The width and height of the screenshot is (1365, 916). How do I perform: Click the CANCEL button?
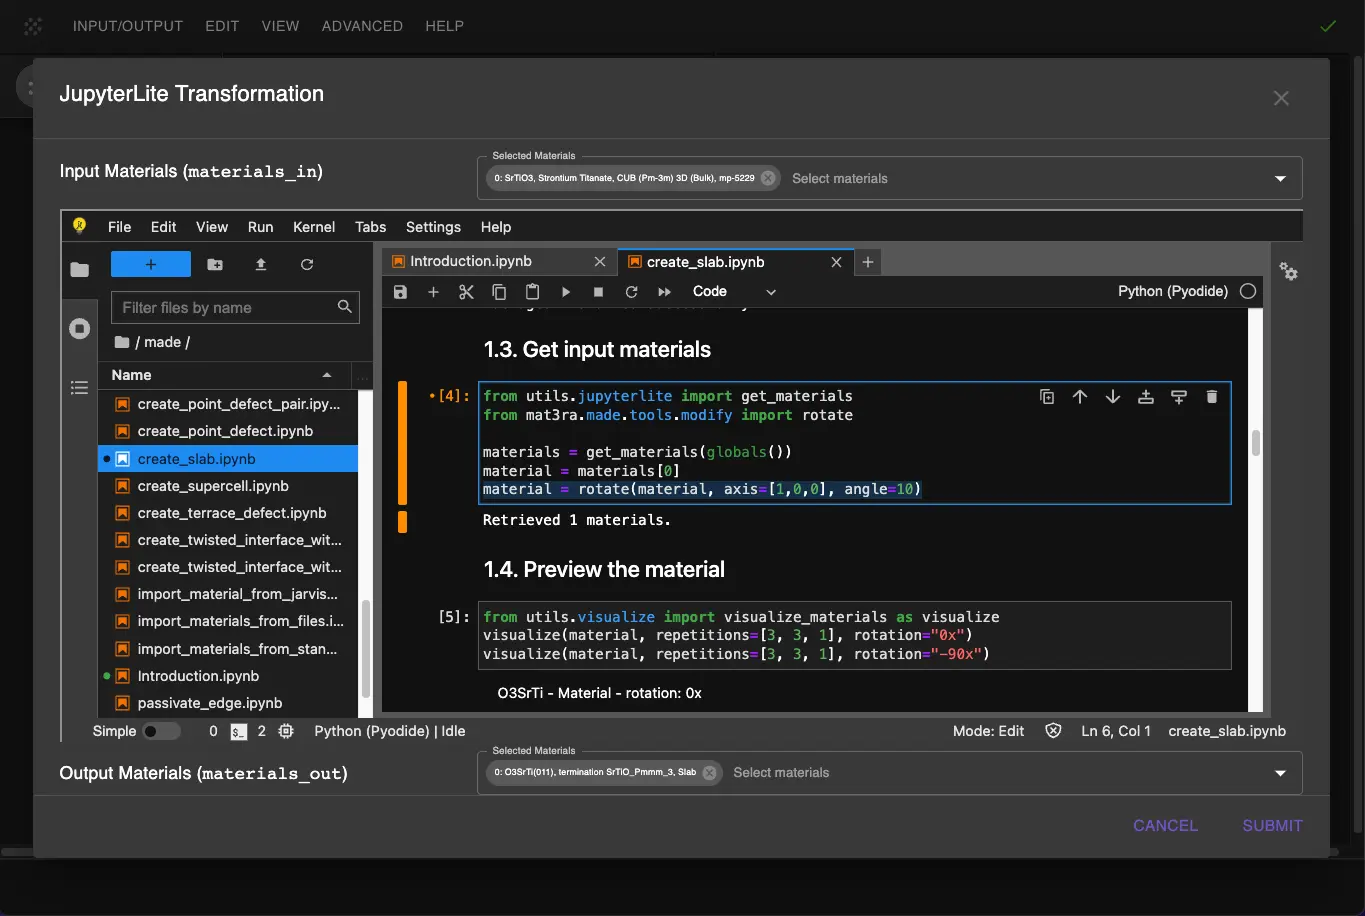point(1165,825)
